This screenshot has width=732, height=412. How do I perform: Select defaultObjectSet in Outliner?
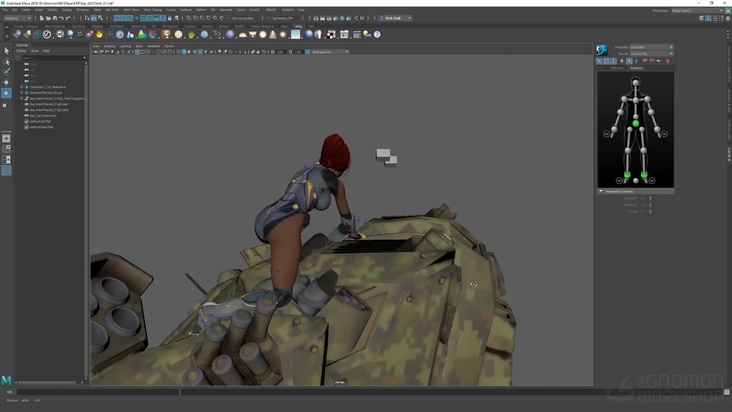(42, 127)
